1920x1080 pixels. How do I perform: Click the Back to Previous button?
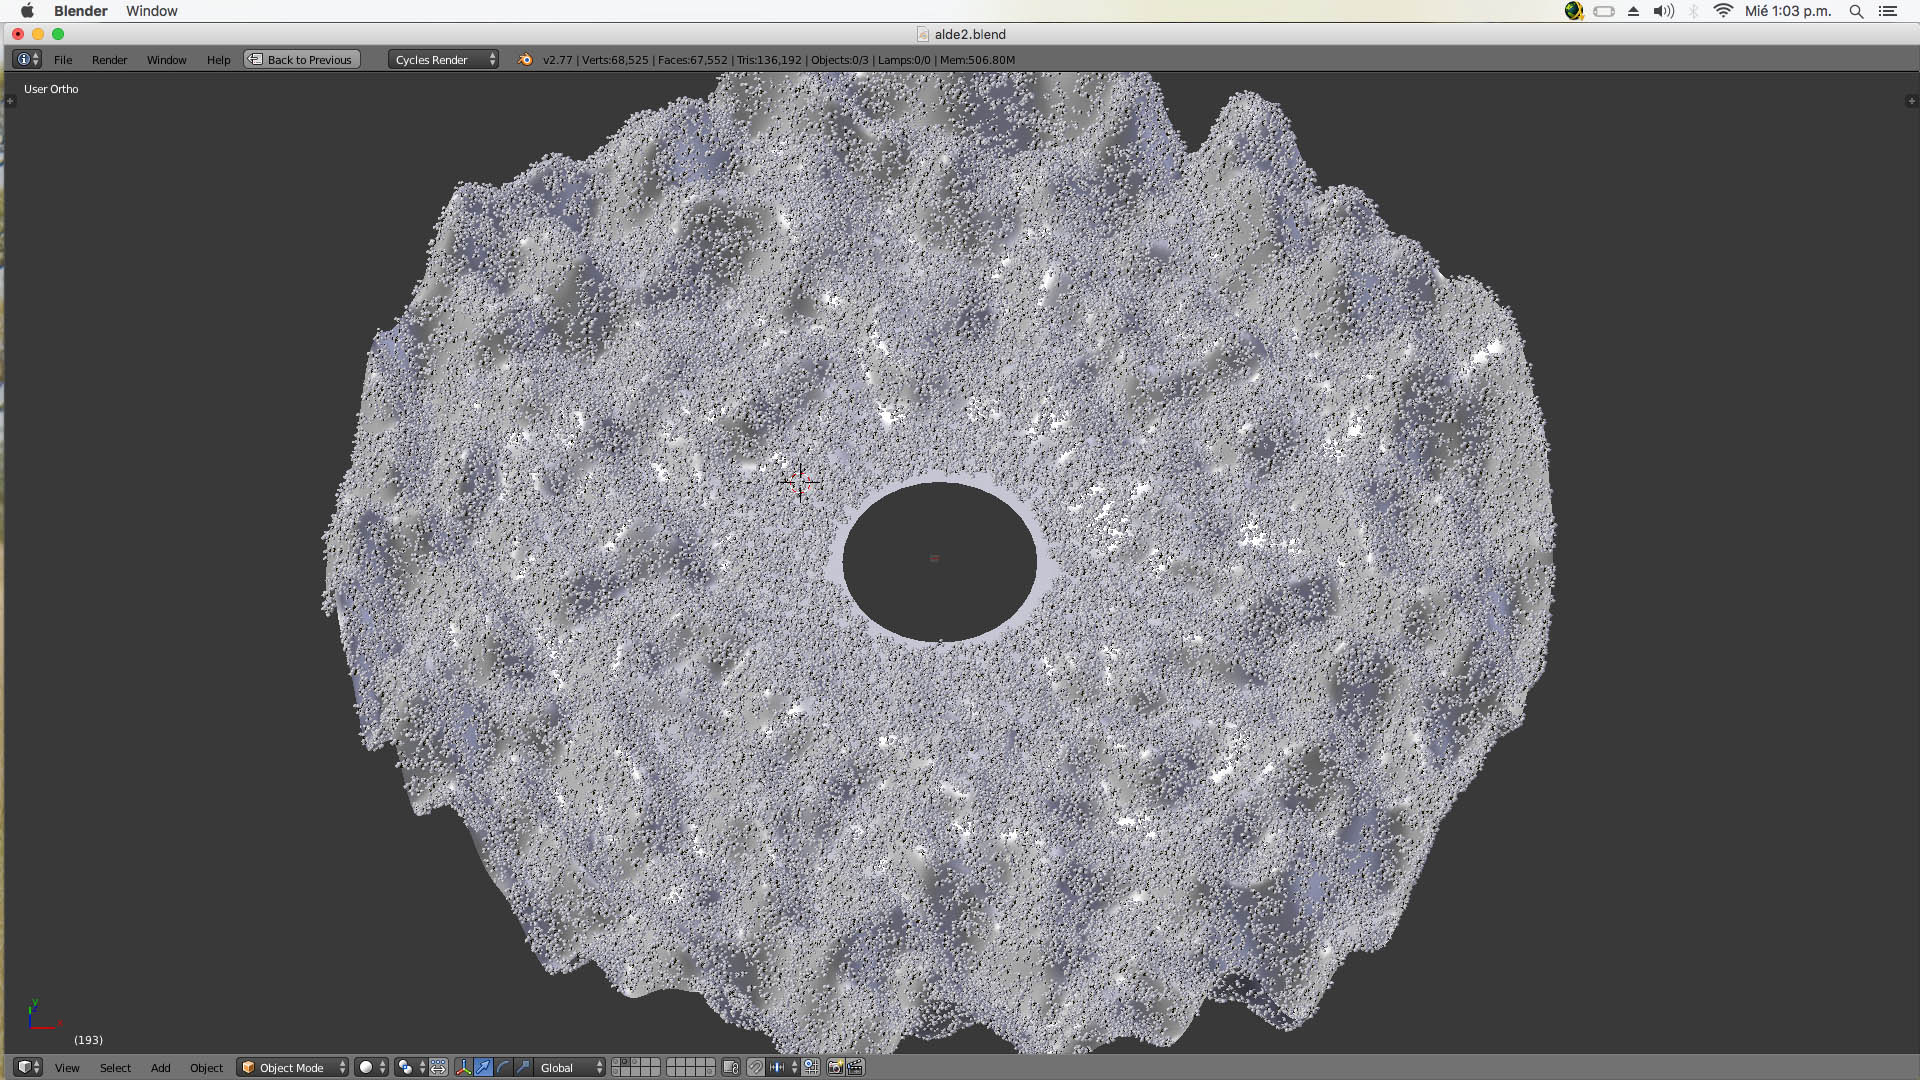(302, 60)
